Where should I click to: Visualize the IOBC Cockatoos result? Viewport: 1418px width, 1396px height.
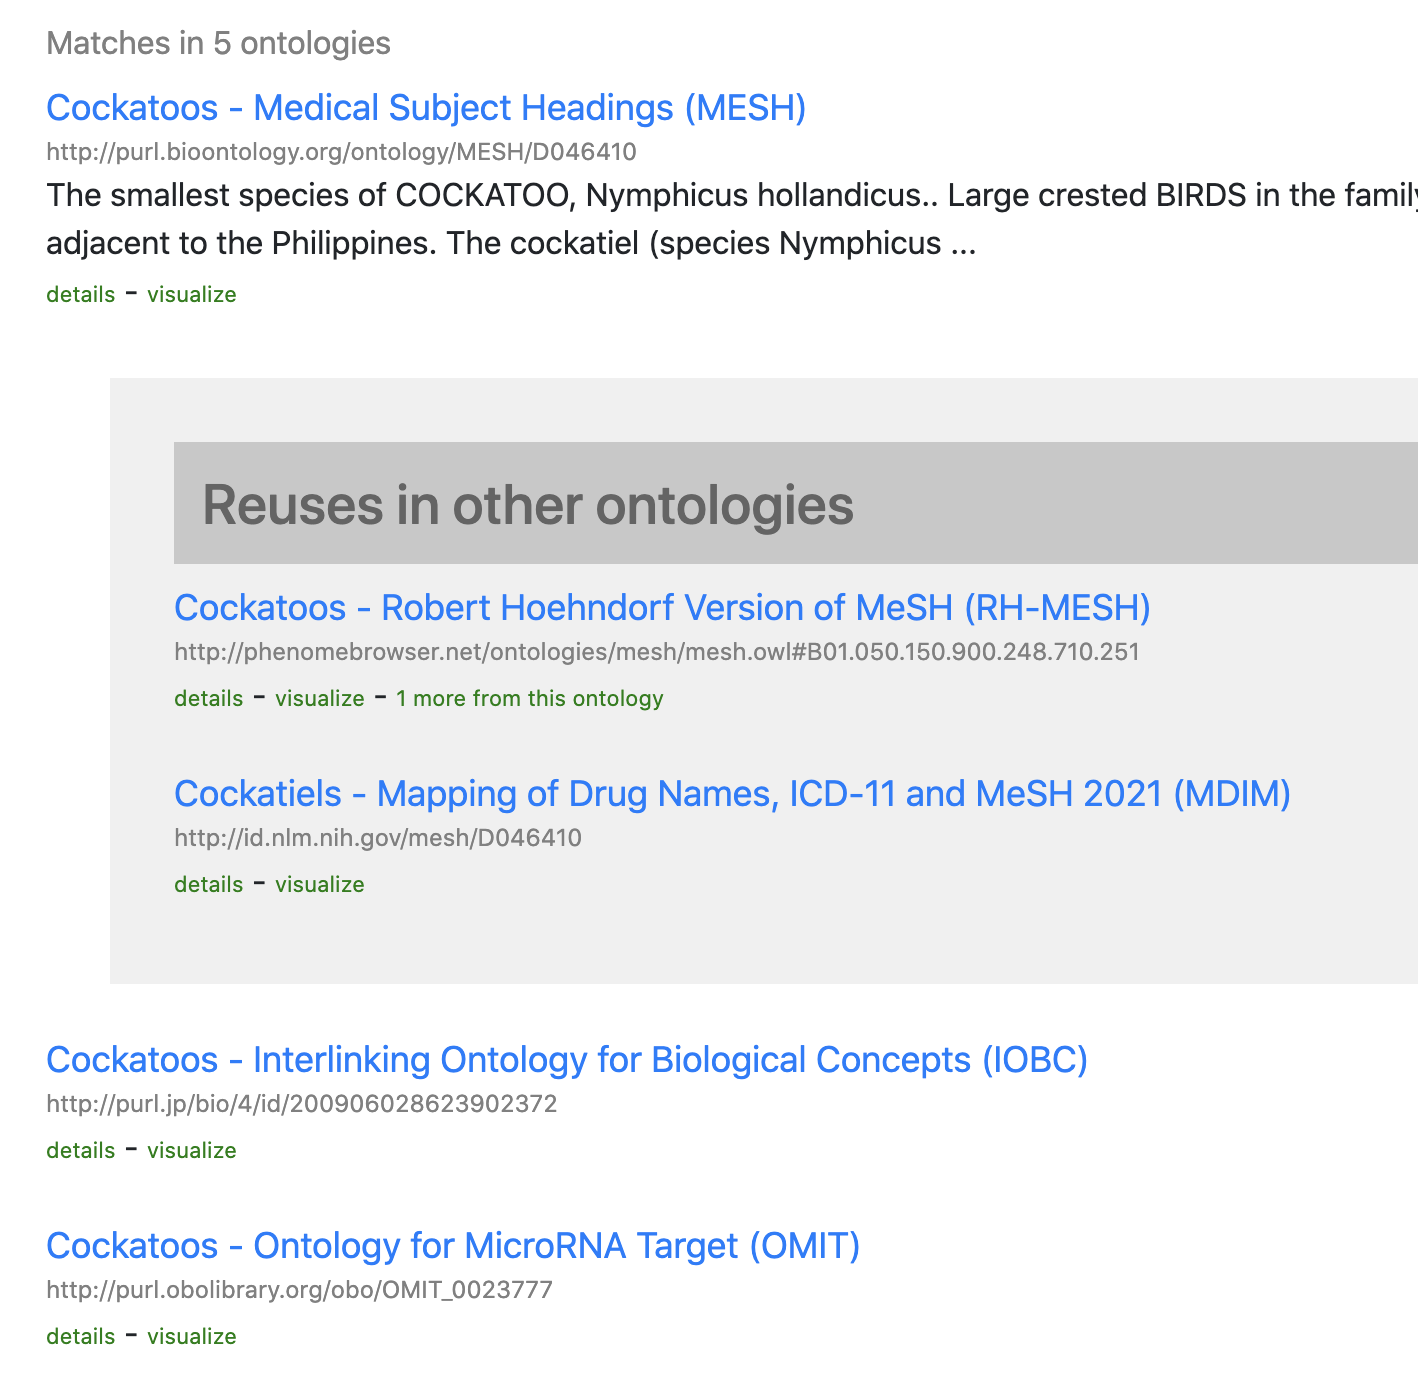pos(192,1151)
